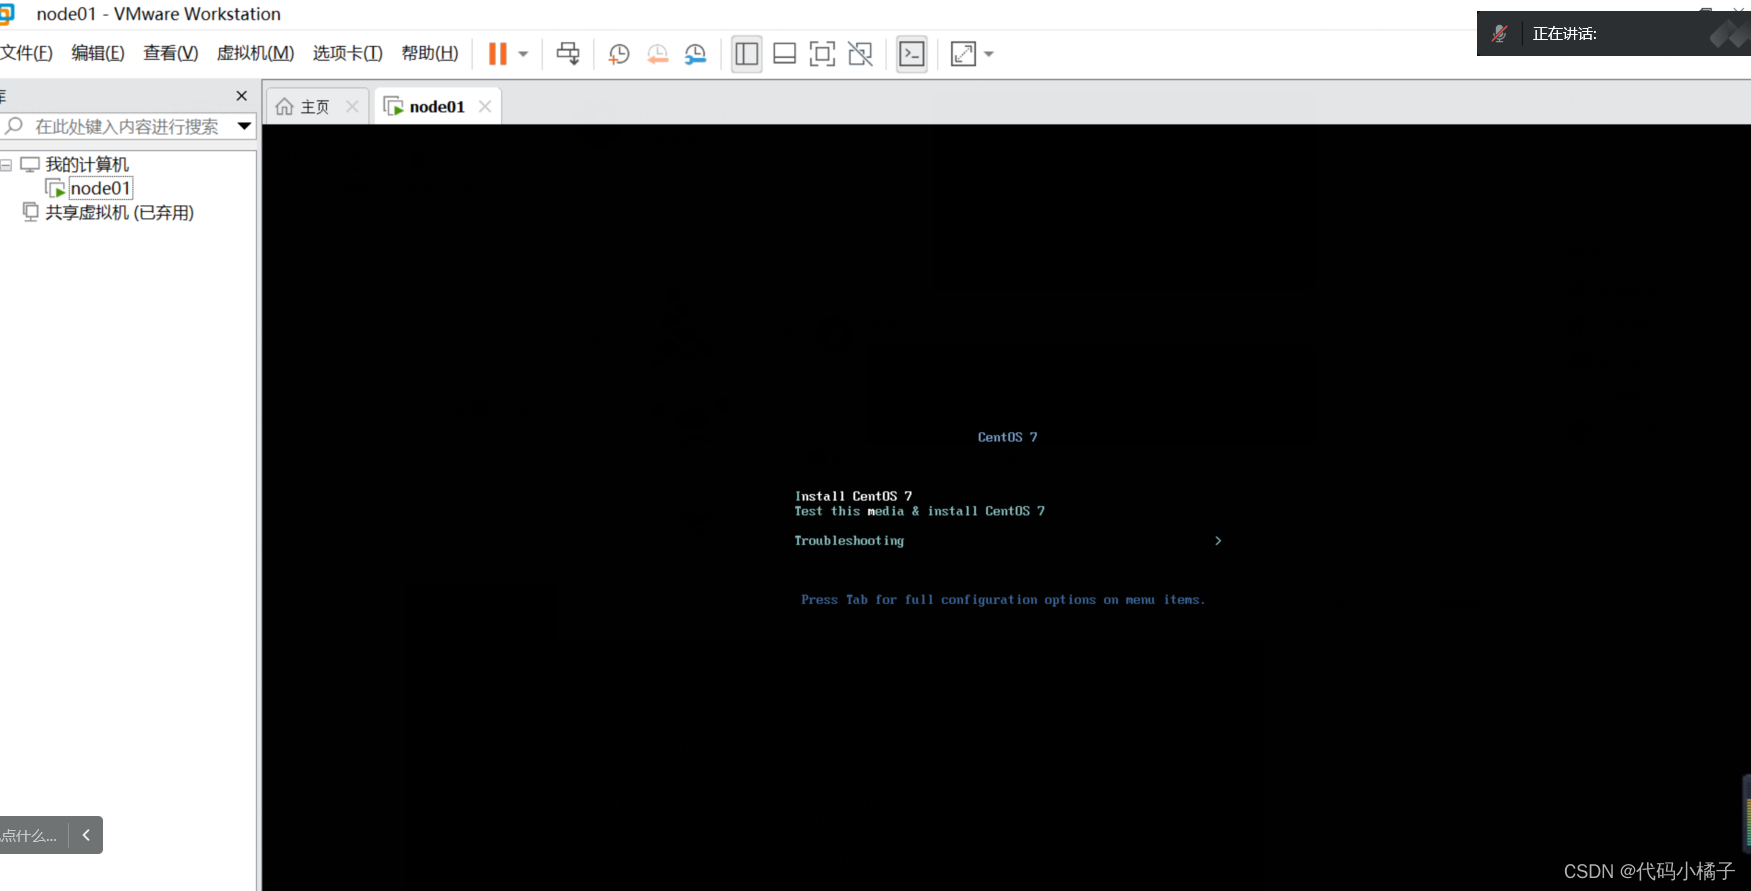The image size is (1751, 891).
Task: Open the 查看(V) menu
Action: pyautogui.click(x=171, y=53)
